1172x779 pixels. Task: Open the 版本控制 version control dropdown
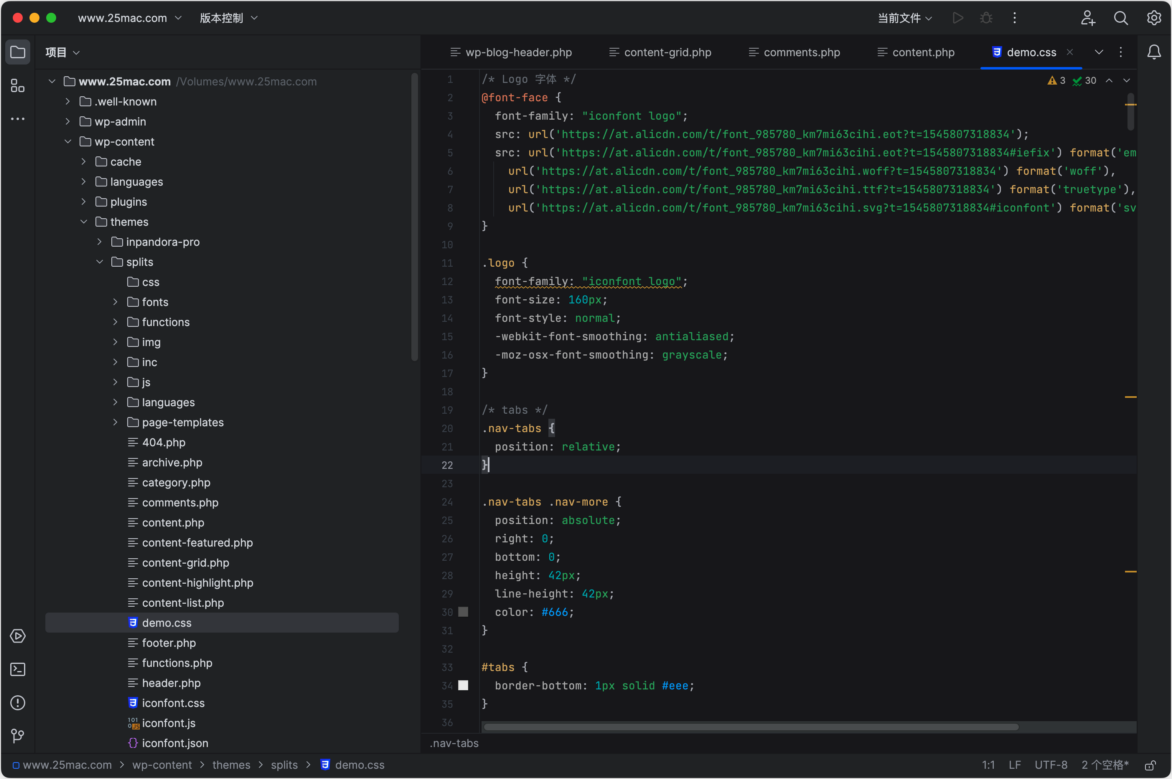pos(228,18)
